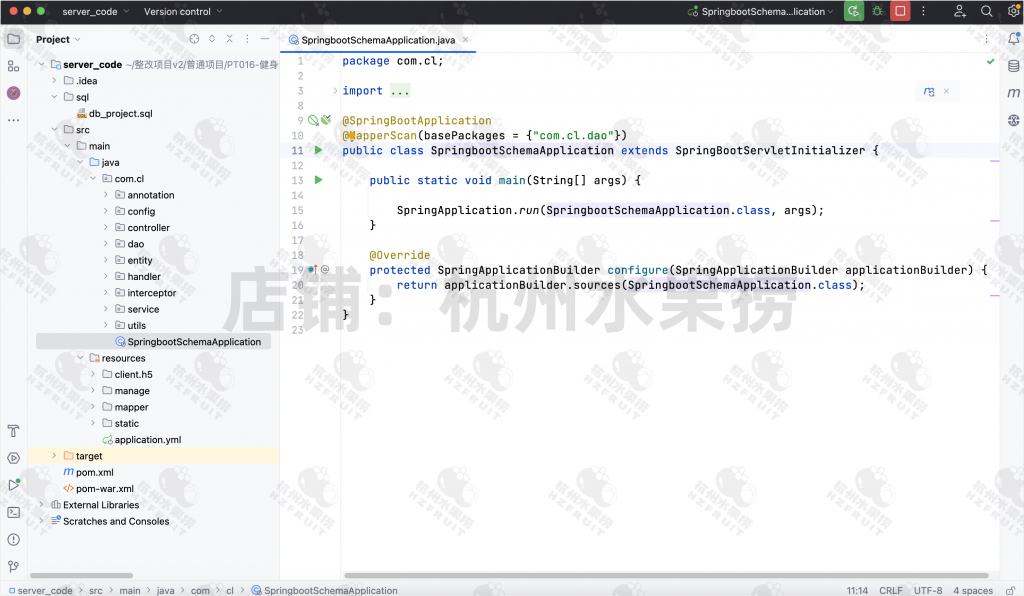This screenshot has width=1024, height=596.
Task: Open the Git tool window
Action: coord(13,566)
